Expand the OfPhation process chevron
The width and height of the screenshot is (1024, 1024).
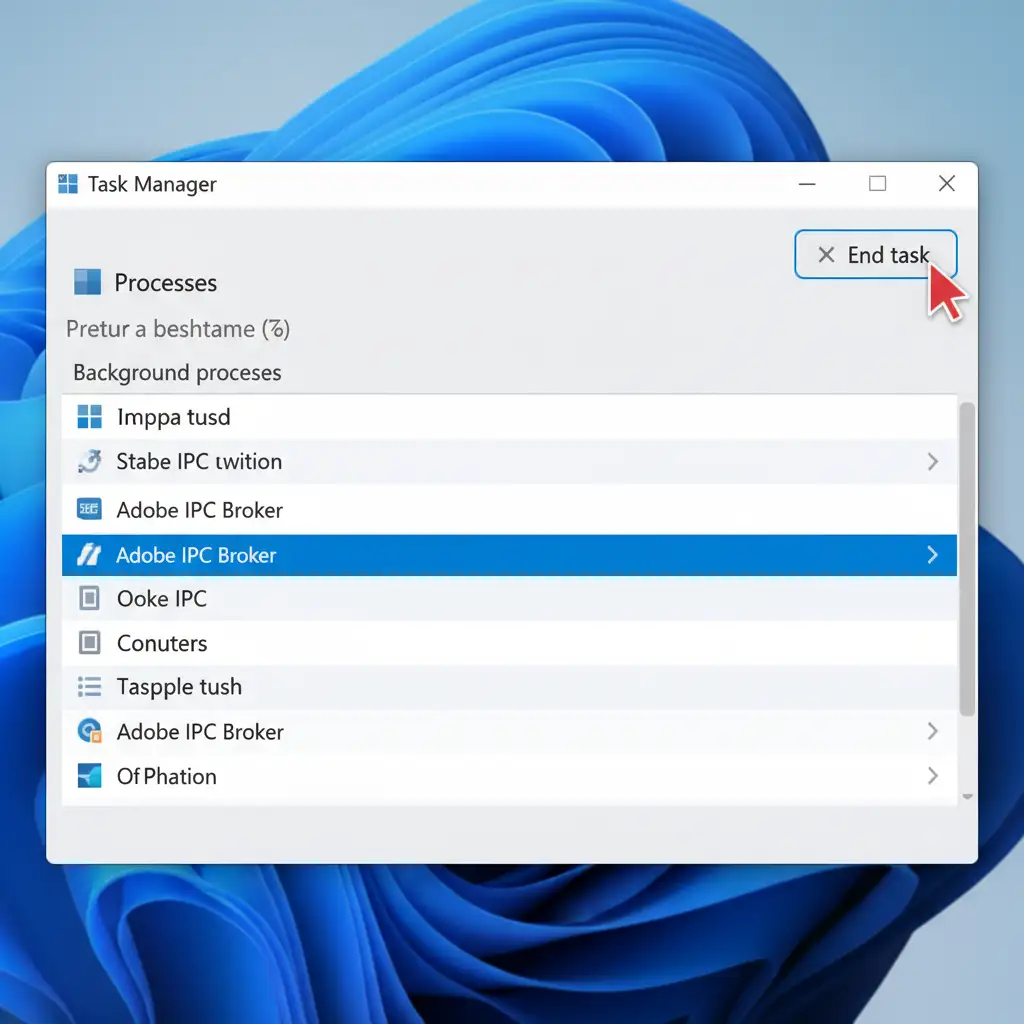pos(932,776)
